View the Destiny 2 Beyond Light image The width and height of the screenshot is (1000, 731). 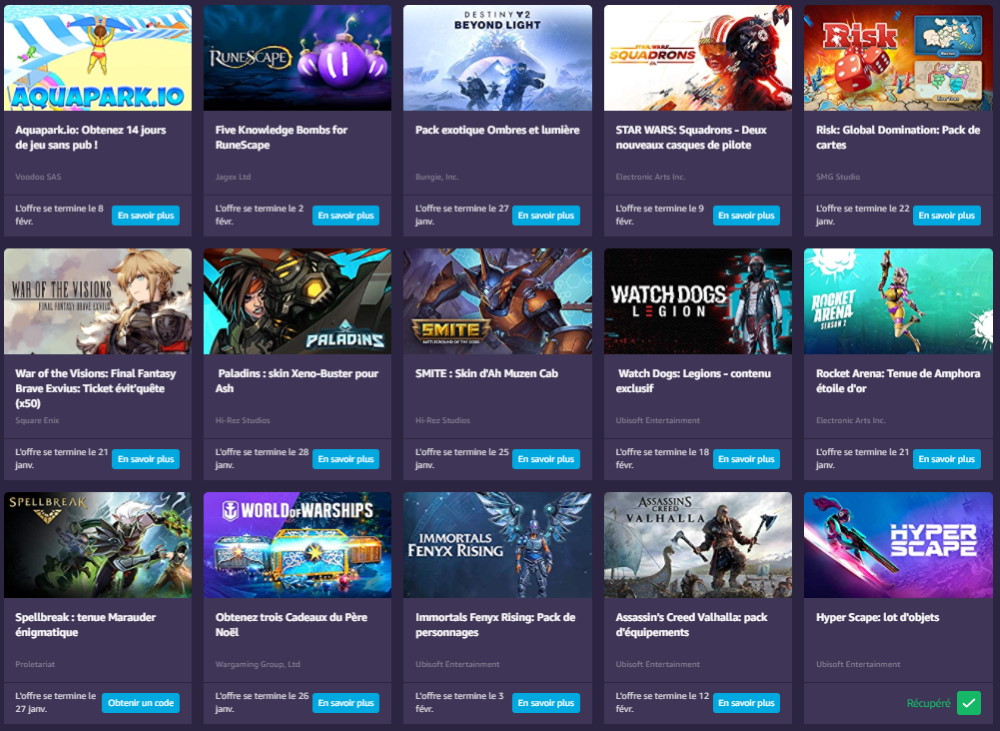coord(497,57)
